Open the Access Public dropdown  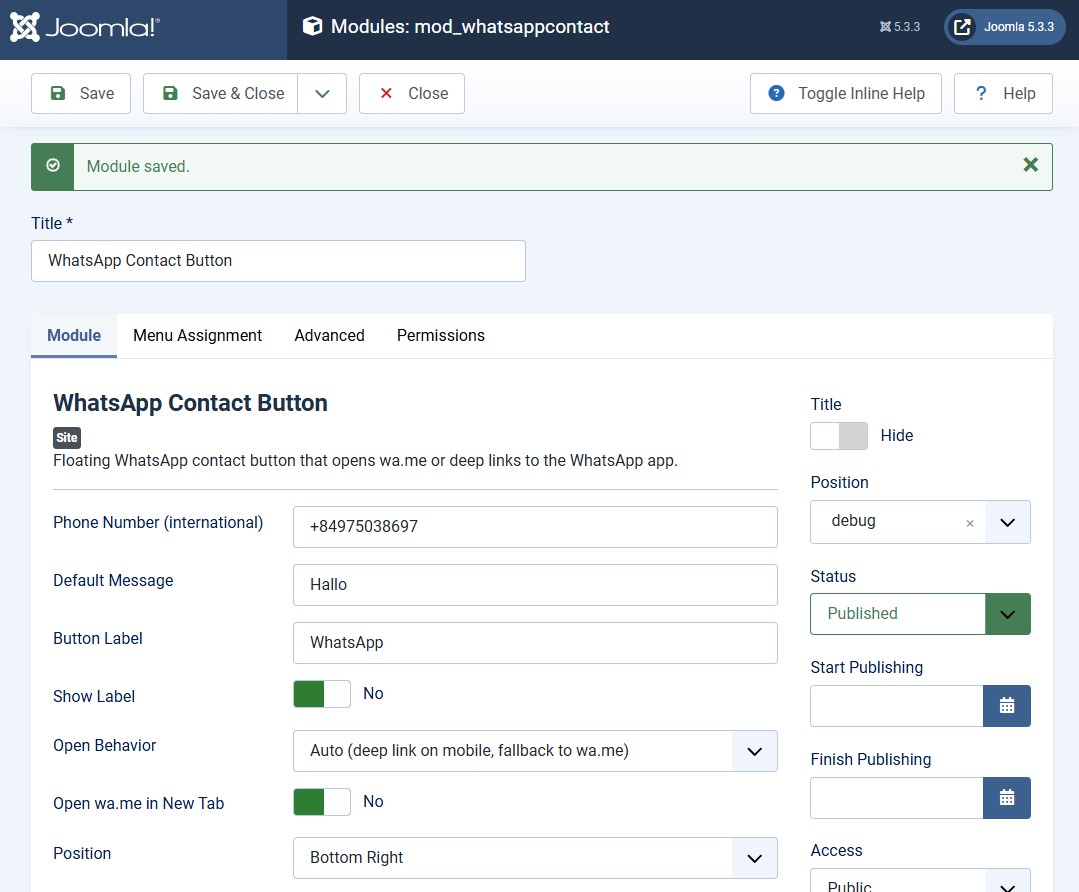coord(921,880)
